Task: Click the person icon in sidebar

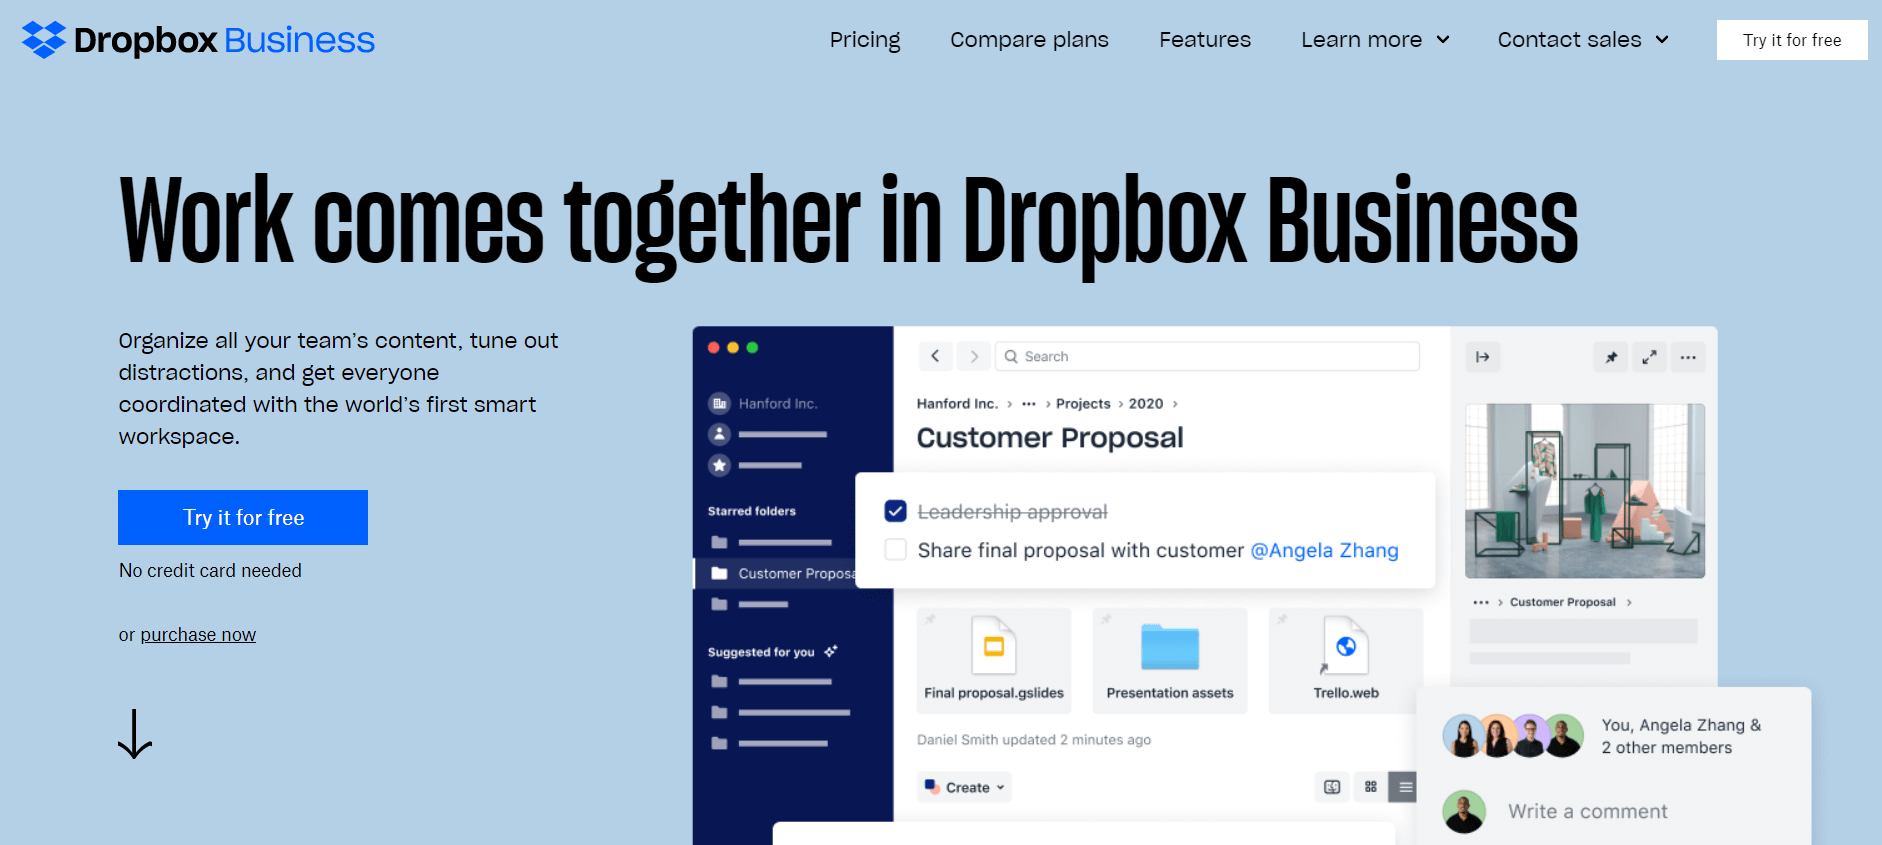Action: (x=719, y=434)
